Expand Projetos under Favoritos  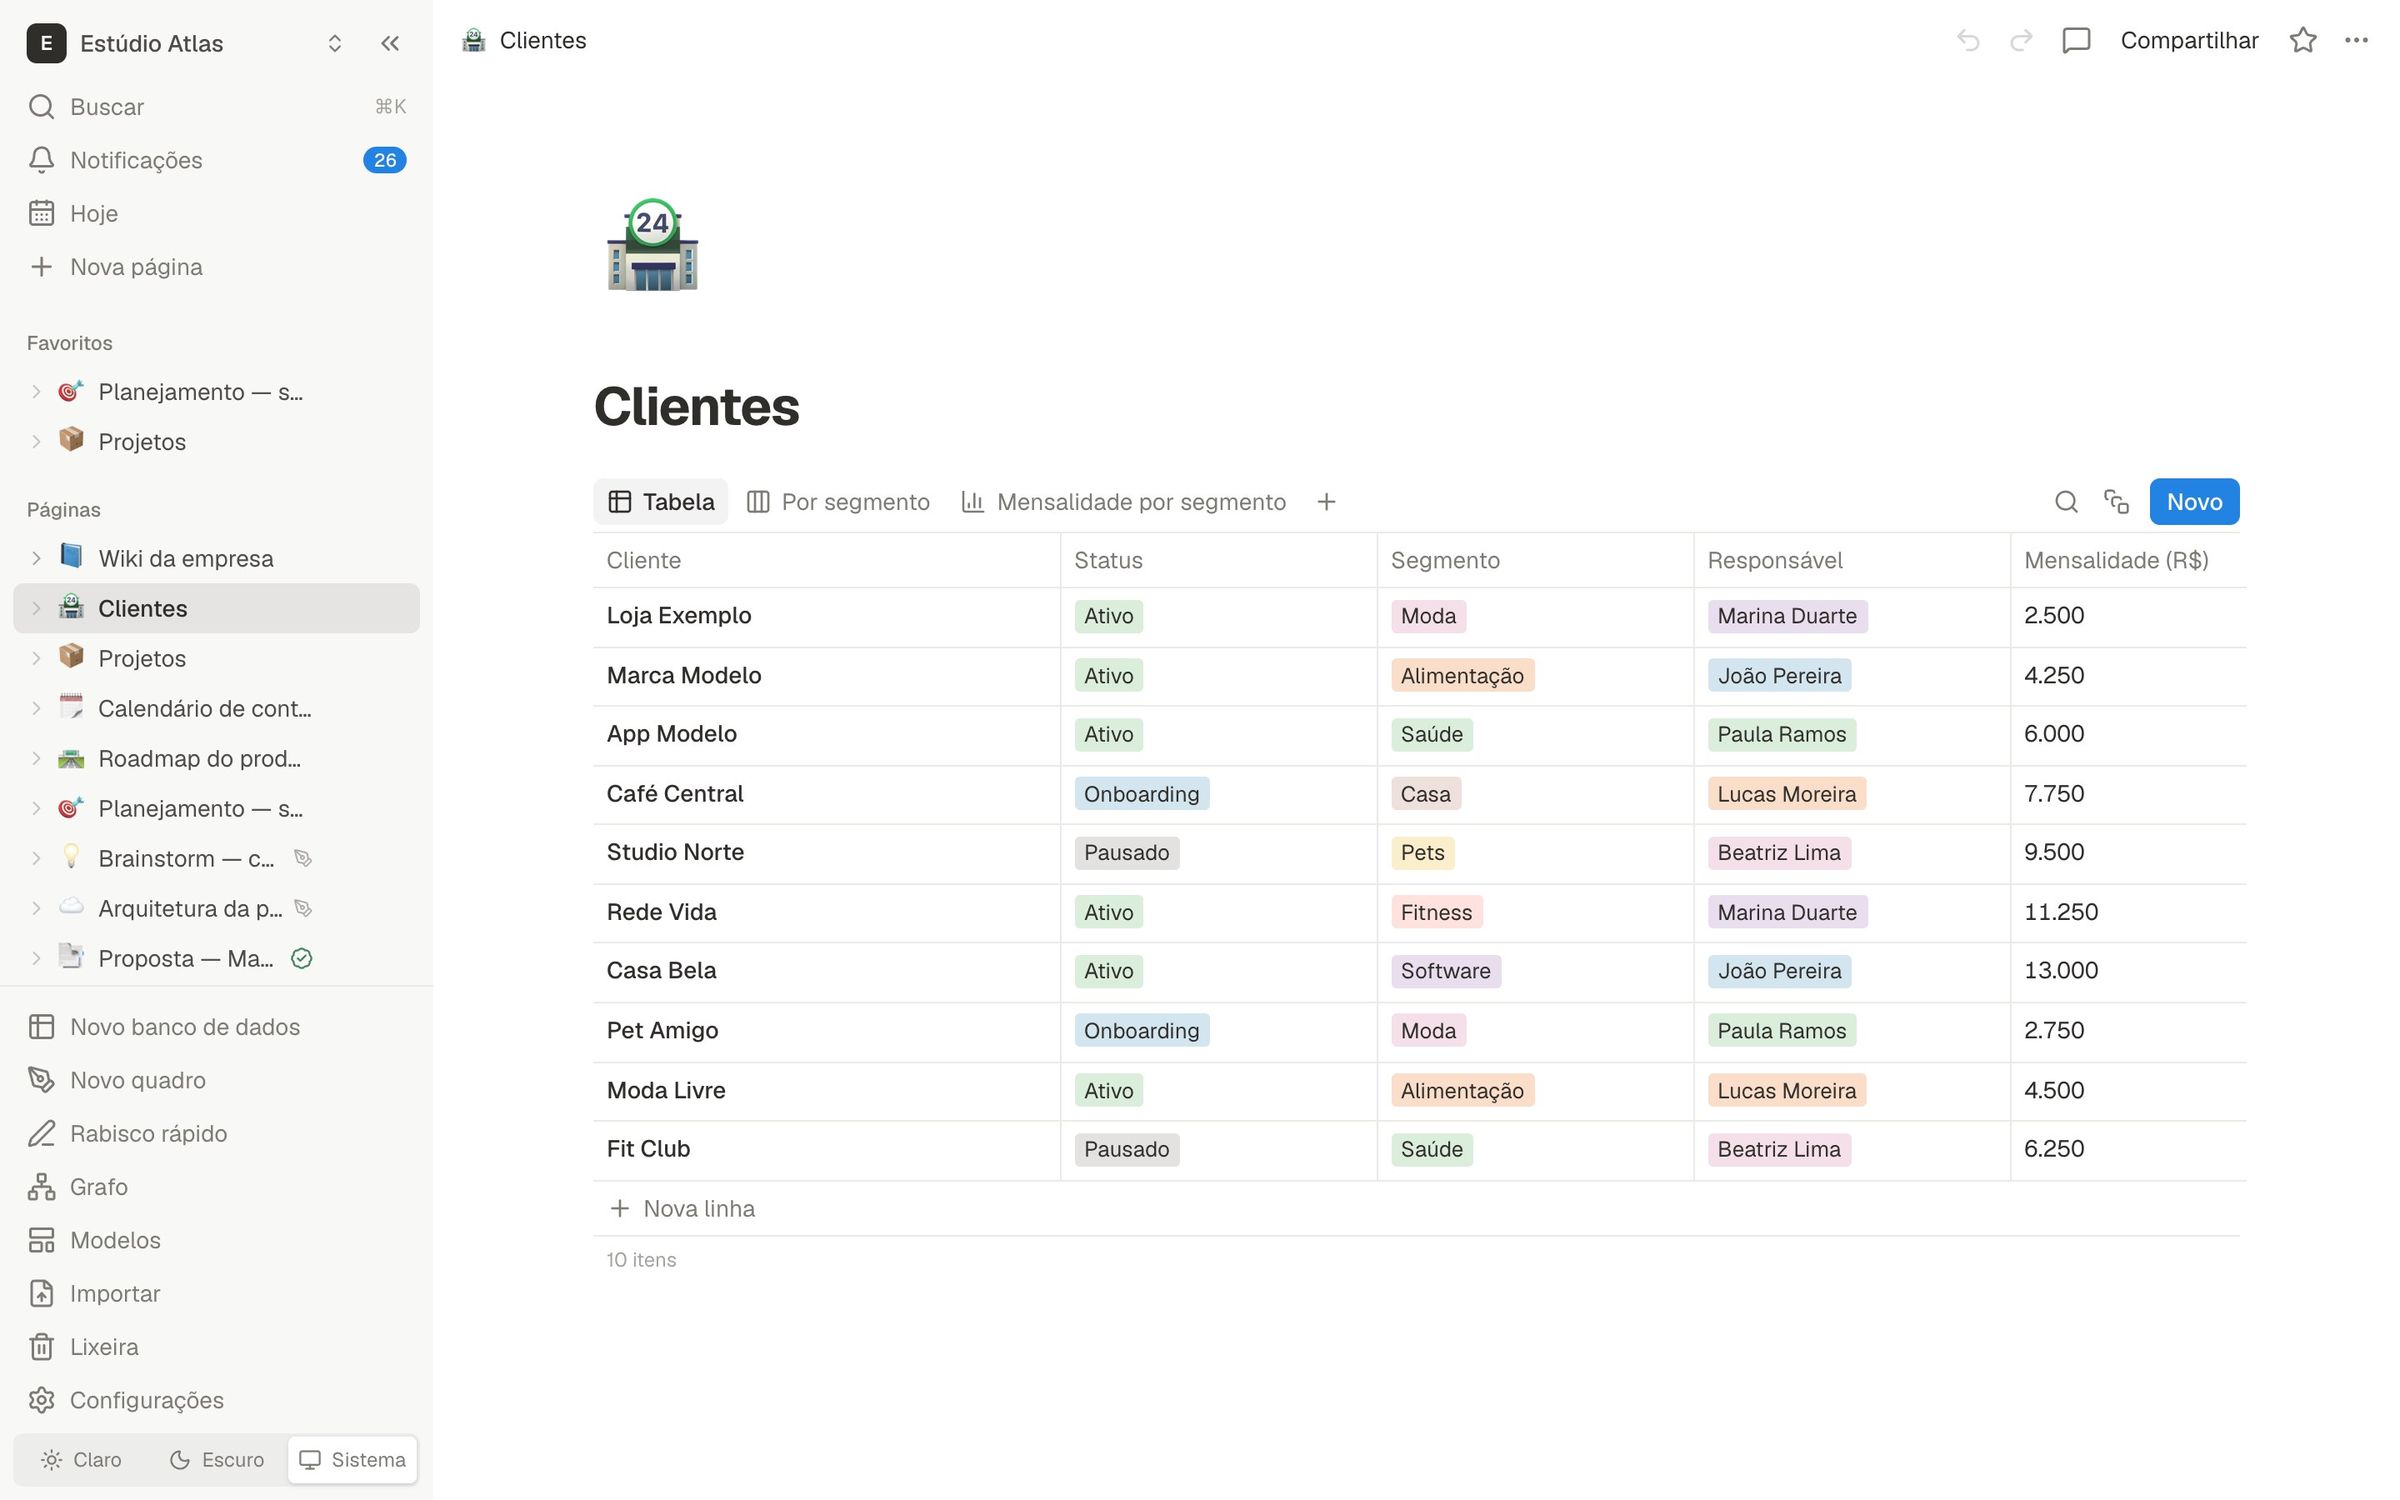tap(36, 441)
